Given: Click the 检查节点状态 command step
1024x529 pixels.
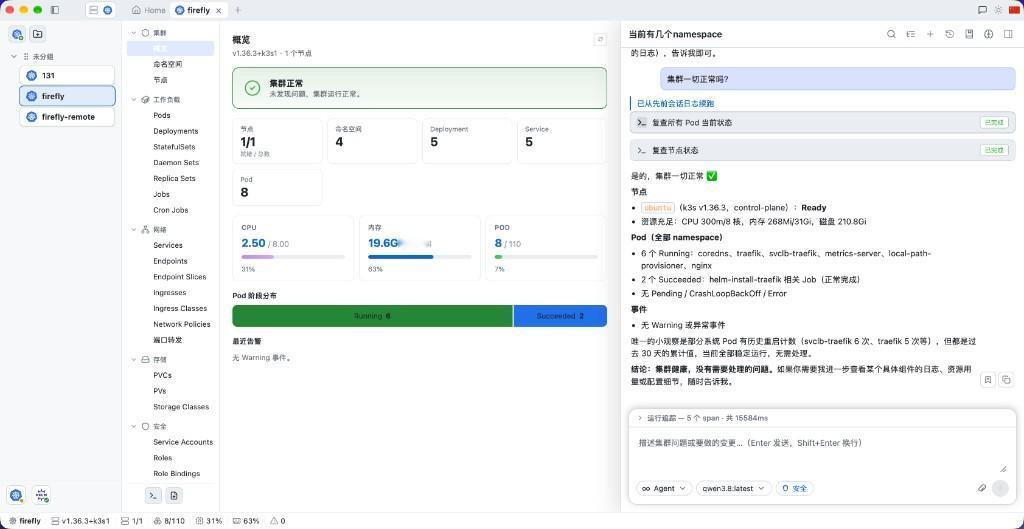Looking at the screenshot, I should pyautogui.click(x=822, y=150).
